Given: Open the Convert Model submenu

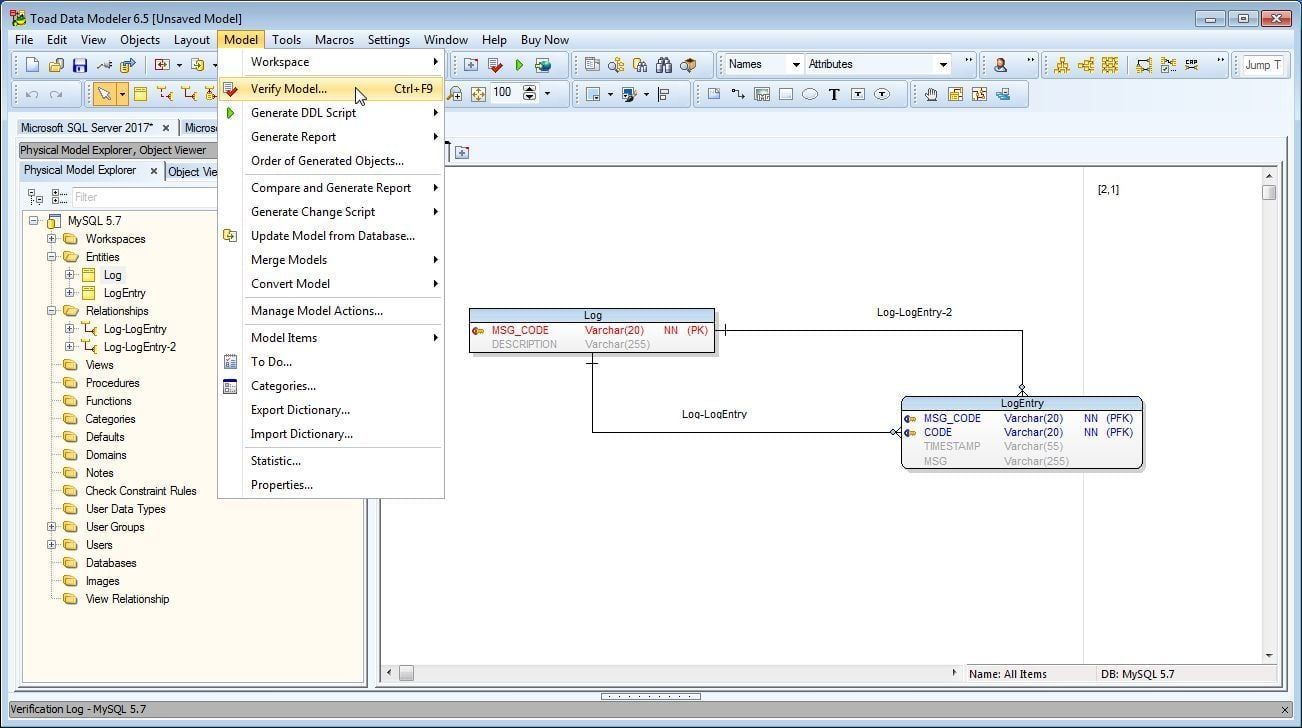Looking at the screenshot, I should (x=331, y=284).
